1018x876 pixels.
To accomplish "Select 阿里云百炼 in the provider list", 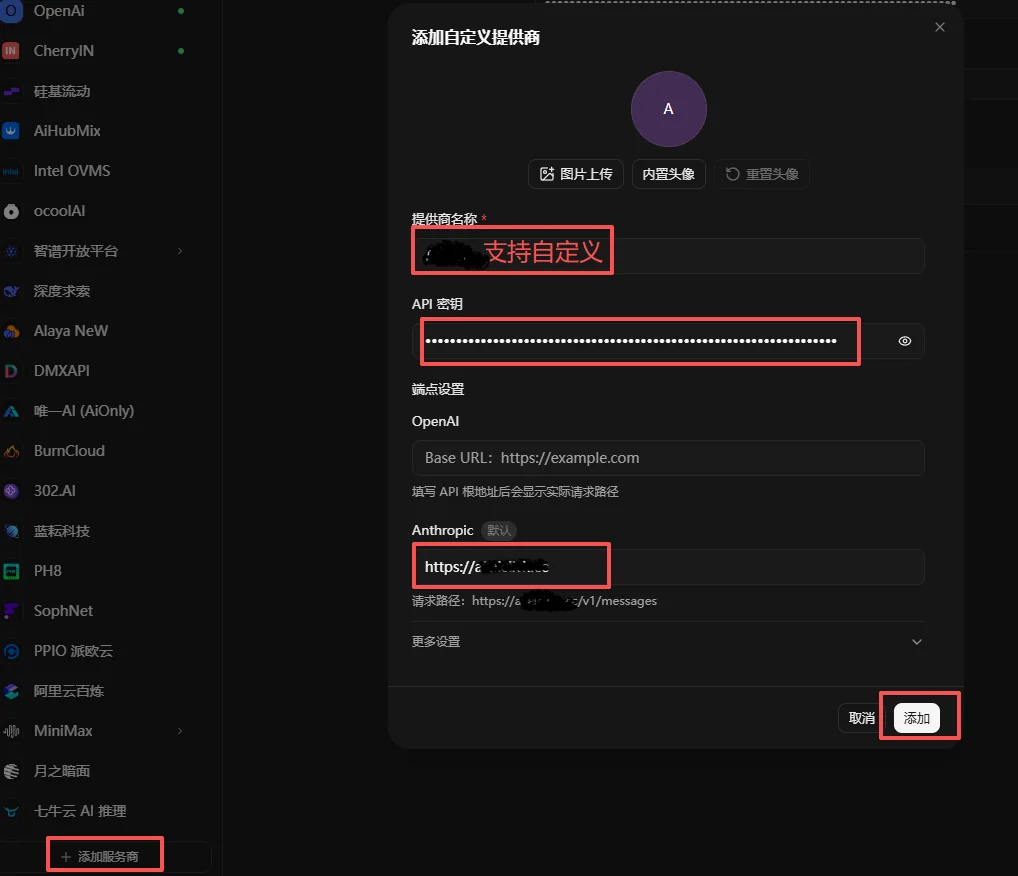I will 69,691.
